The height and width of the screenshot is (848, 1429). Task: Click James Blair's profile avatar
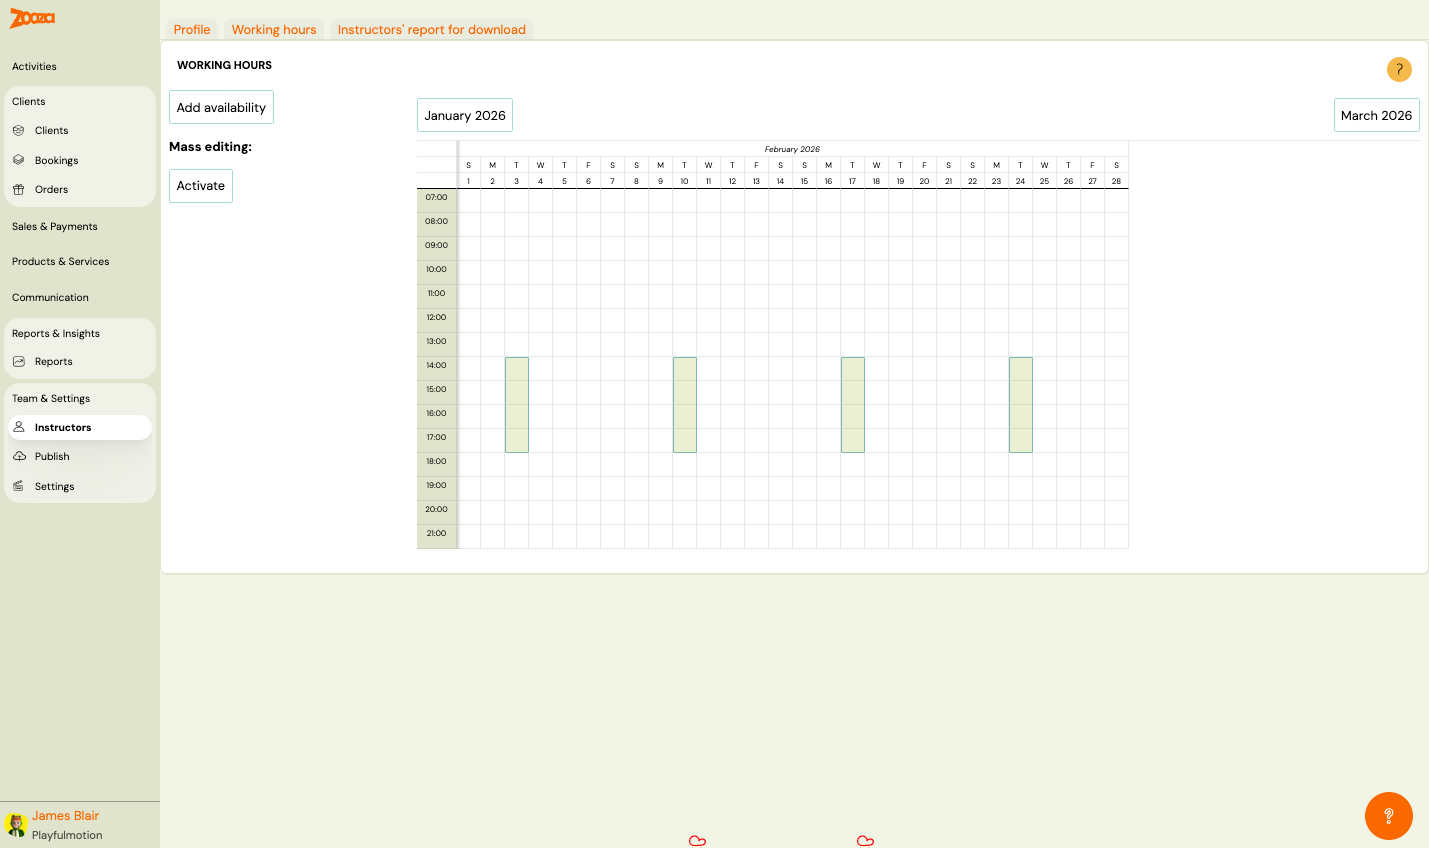point(15,825)
